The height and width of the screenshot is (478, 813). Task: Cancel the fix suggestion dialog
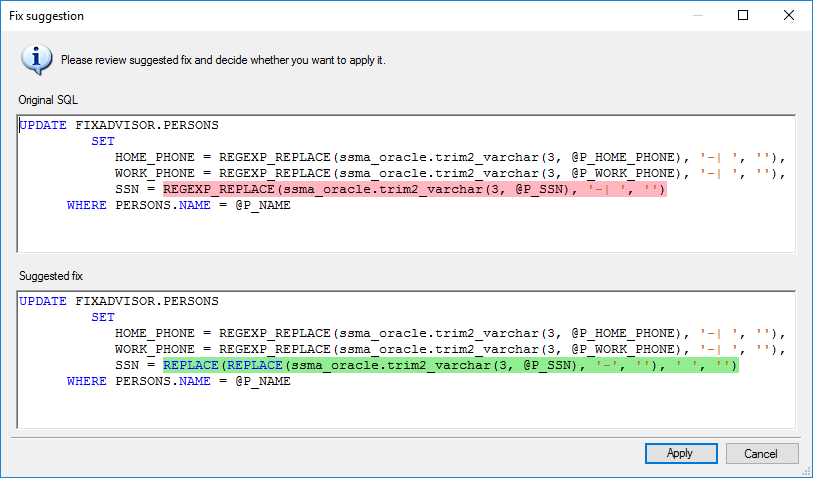tap(762, 454)
